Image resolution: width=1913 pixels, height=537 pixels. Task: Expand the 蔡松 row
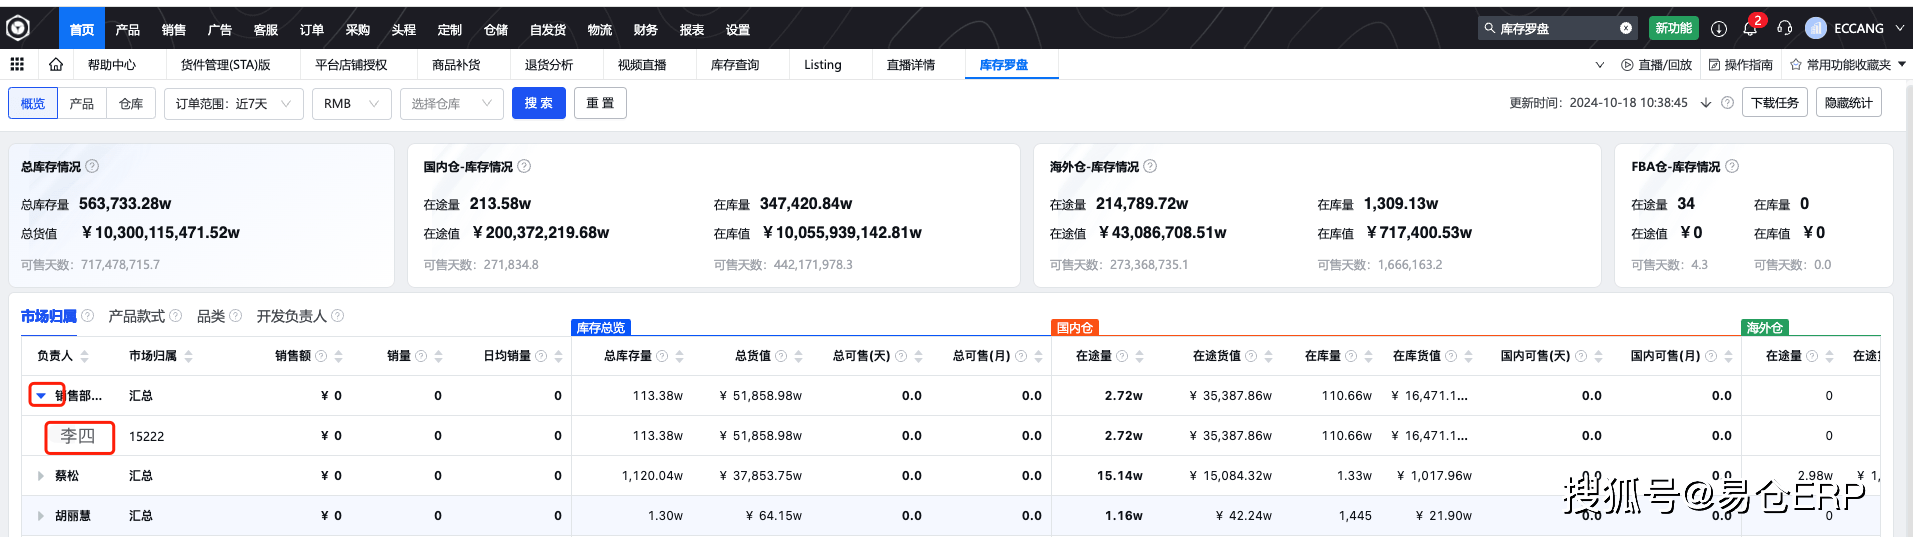point(41,476)
